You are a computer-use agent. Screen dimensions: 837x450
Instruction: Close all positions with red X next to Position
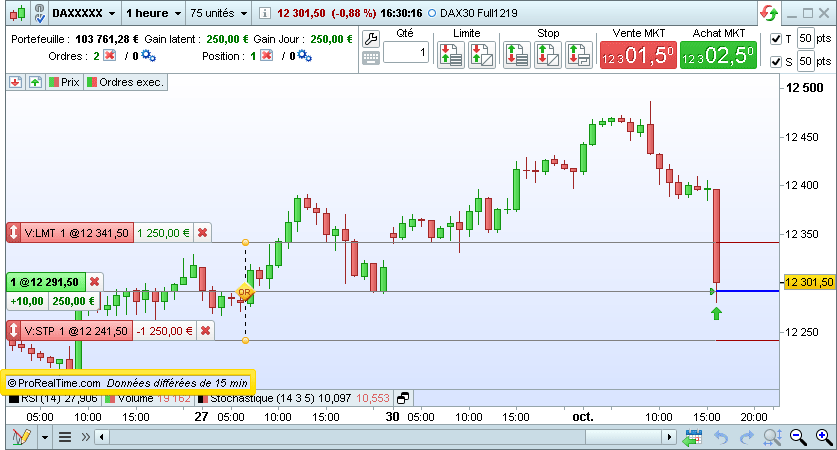pyautogui.click(x=266, y=56)
